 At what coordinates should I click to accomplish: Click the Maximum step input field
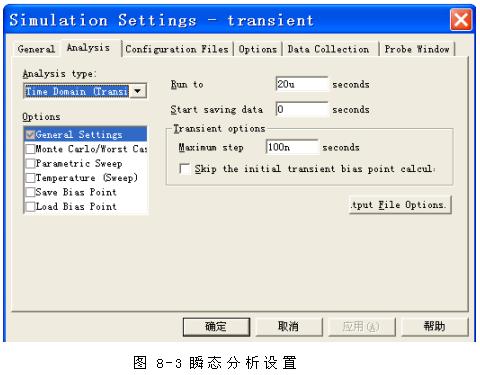pyautogui.click(x=292, y=147)
